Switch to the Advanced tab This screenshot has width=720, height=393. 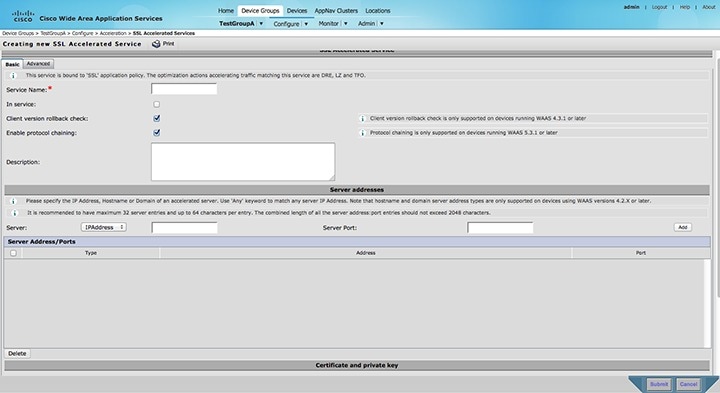[38, 64]
